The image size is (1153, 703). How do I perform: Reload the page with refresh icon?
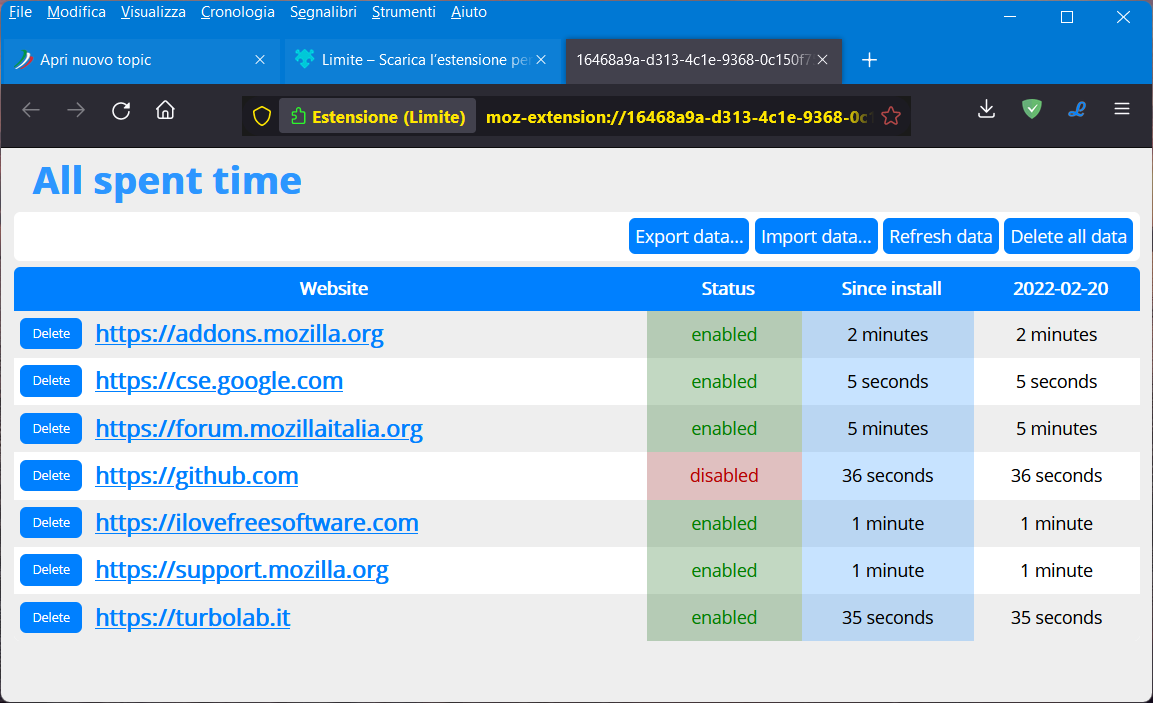click(121, 110)
